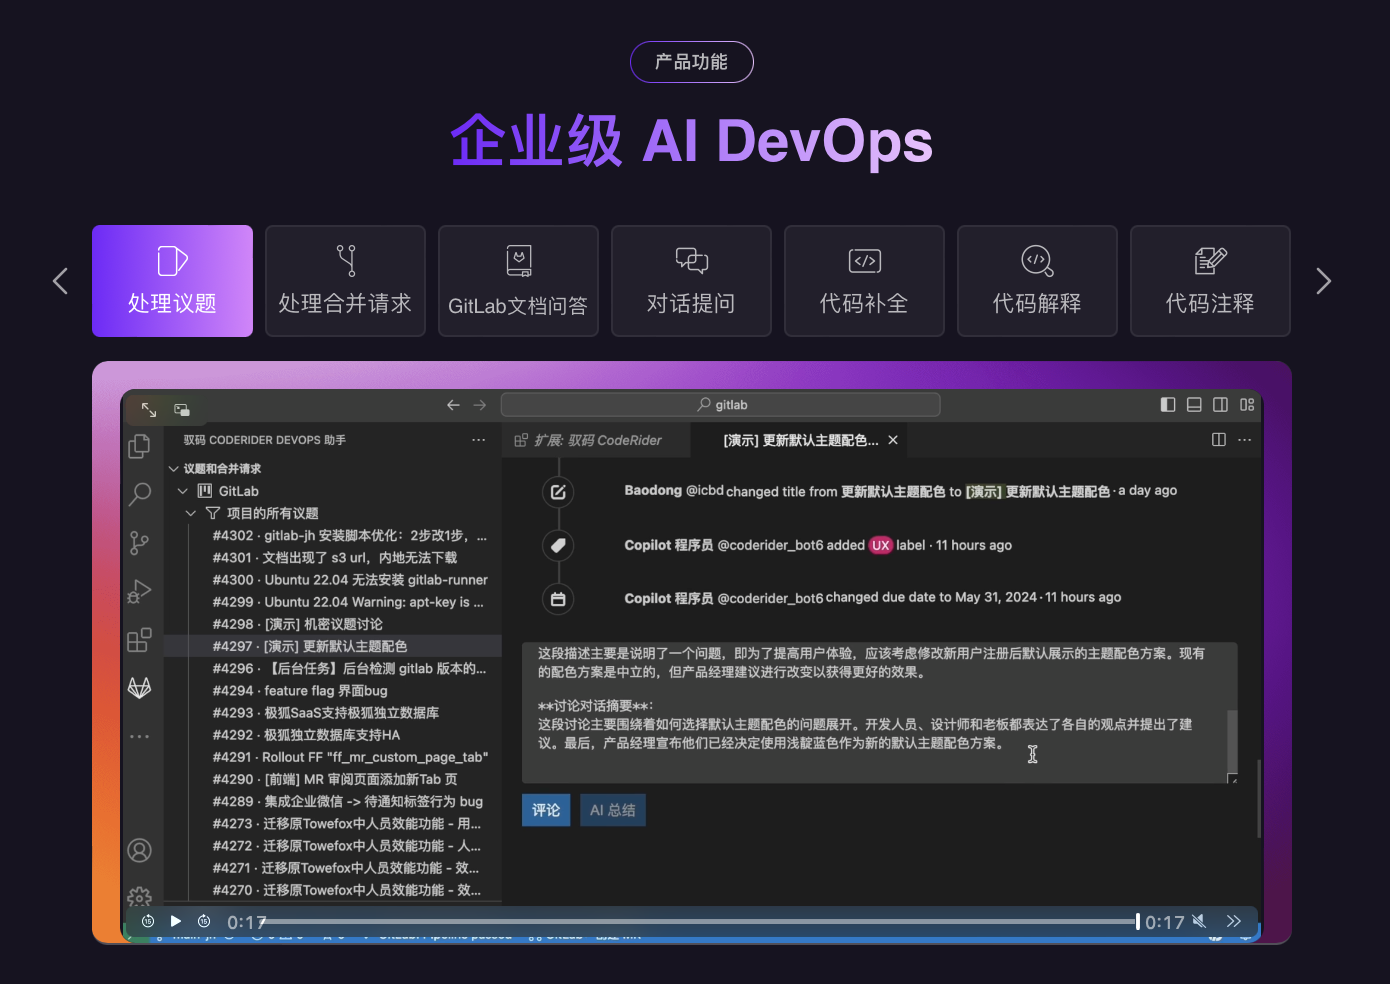Select the 代码解释 feature card
The height and width of the screenshot is (984, 1390).
pos(1037,281)
